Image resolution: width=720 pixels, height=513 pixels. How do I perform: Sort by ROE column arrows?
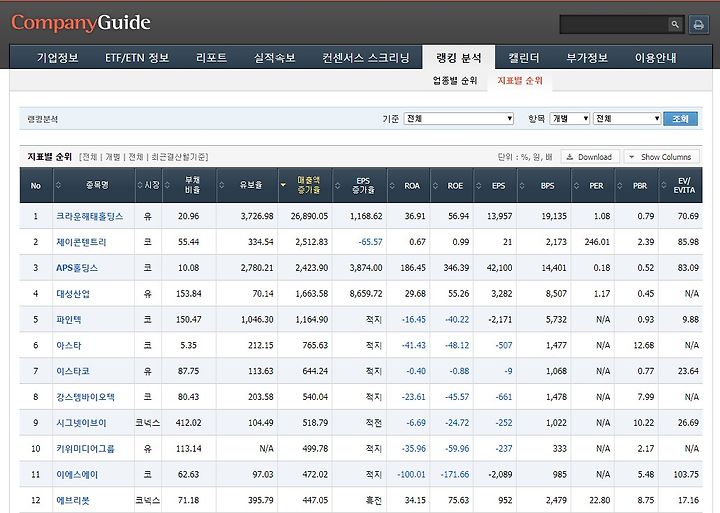click(x=435, y=186)
